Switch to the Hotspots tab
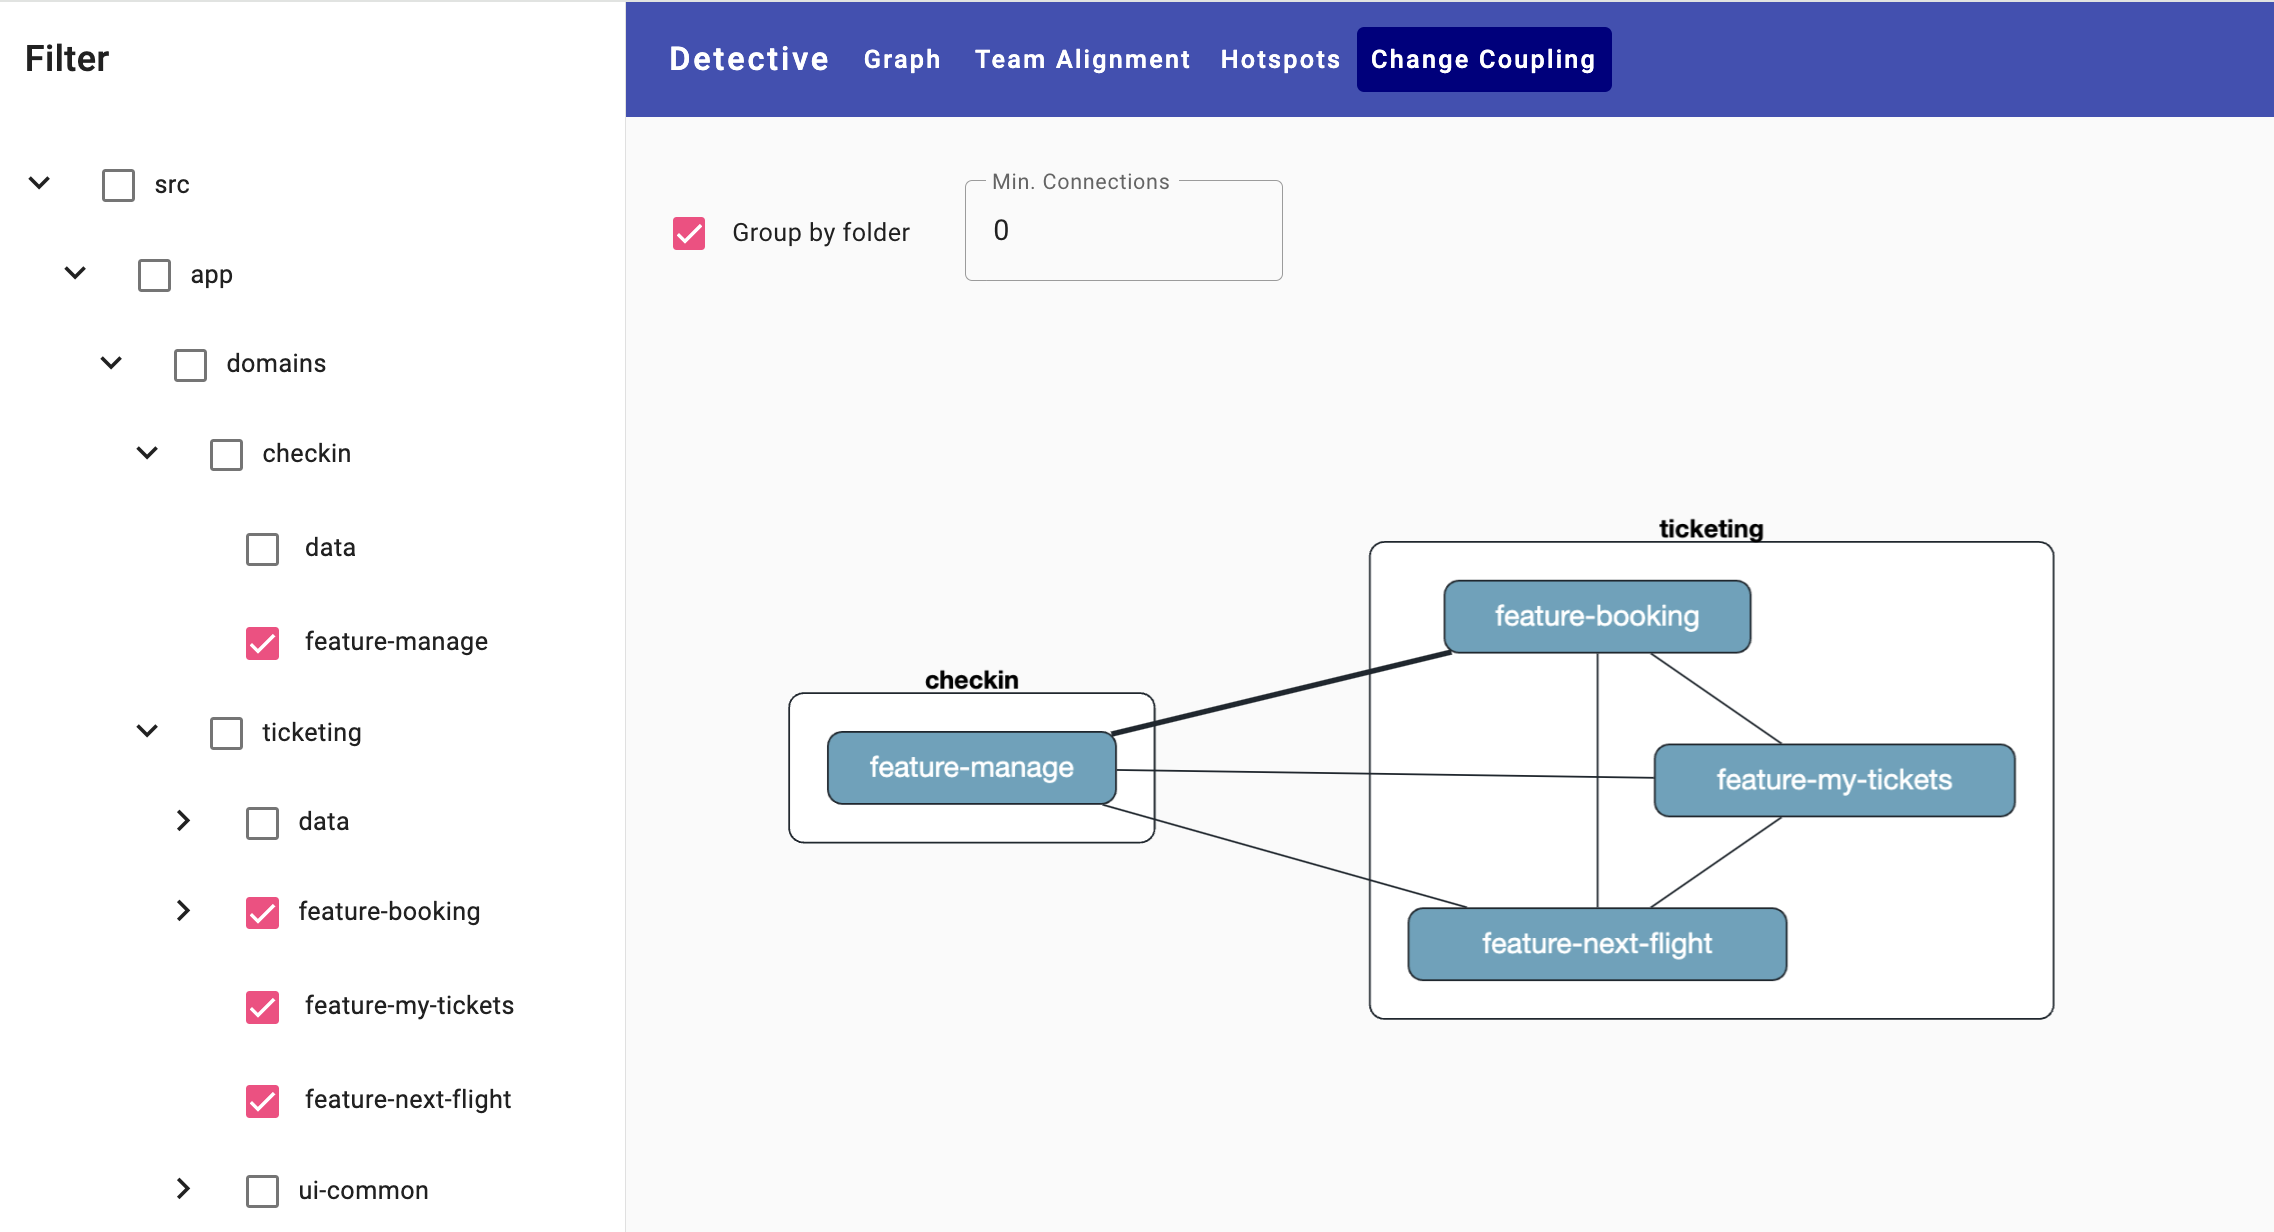This screenshot has height=1232, width=2274. coord(1279,59)
